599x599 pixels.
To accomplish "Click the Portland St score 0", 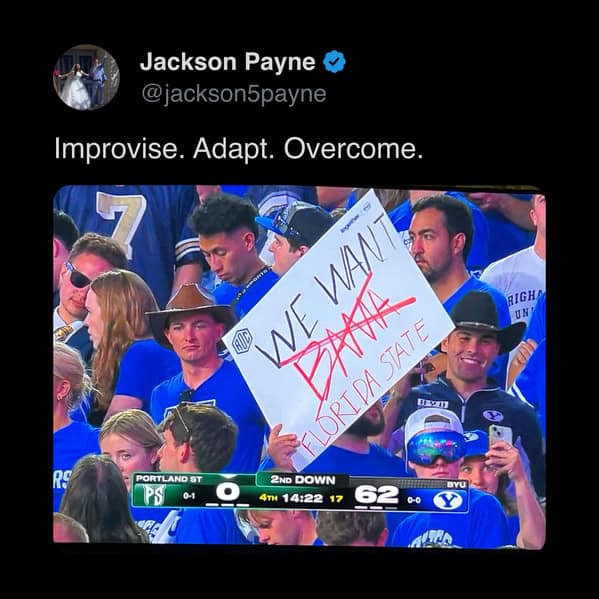I will pos(228,492).
